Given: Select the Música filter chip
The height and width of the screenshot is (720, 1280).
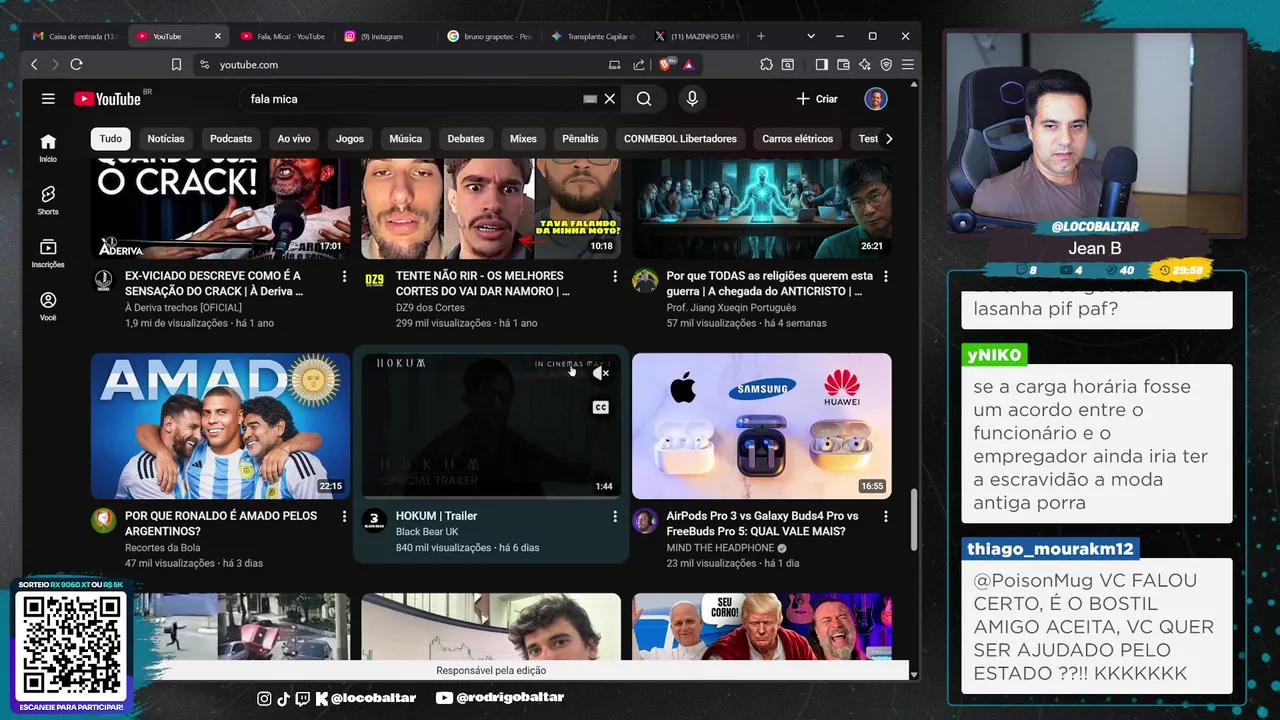Looking at the screenshot, I should [405, 139].
